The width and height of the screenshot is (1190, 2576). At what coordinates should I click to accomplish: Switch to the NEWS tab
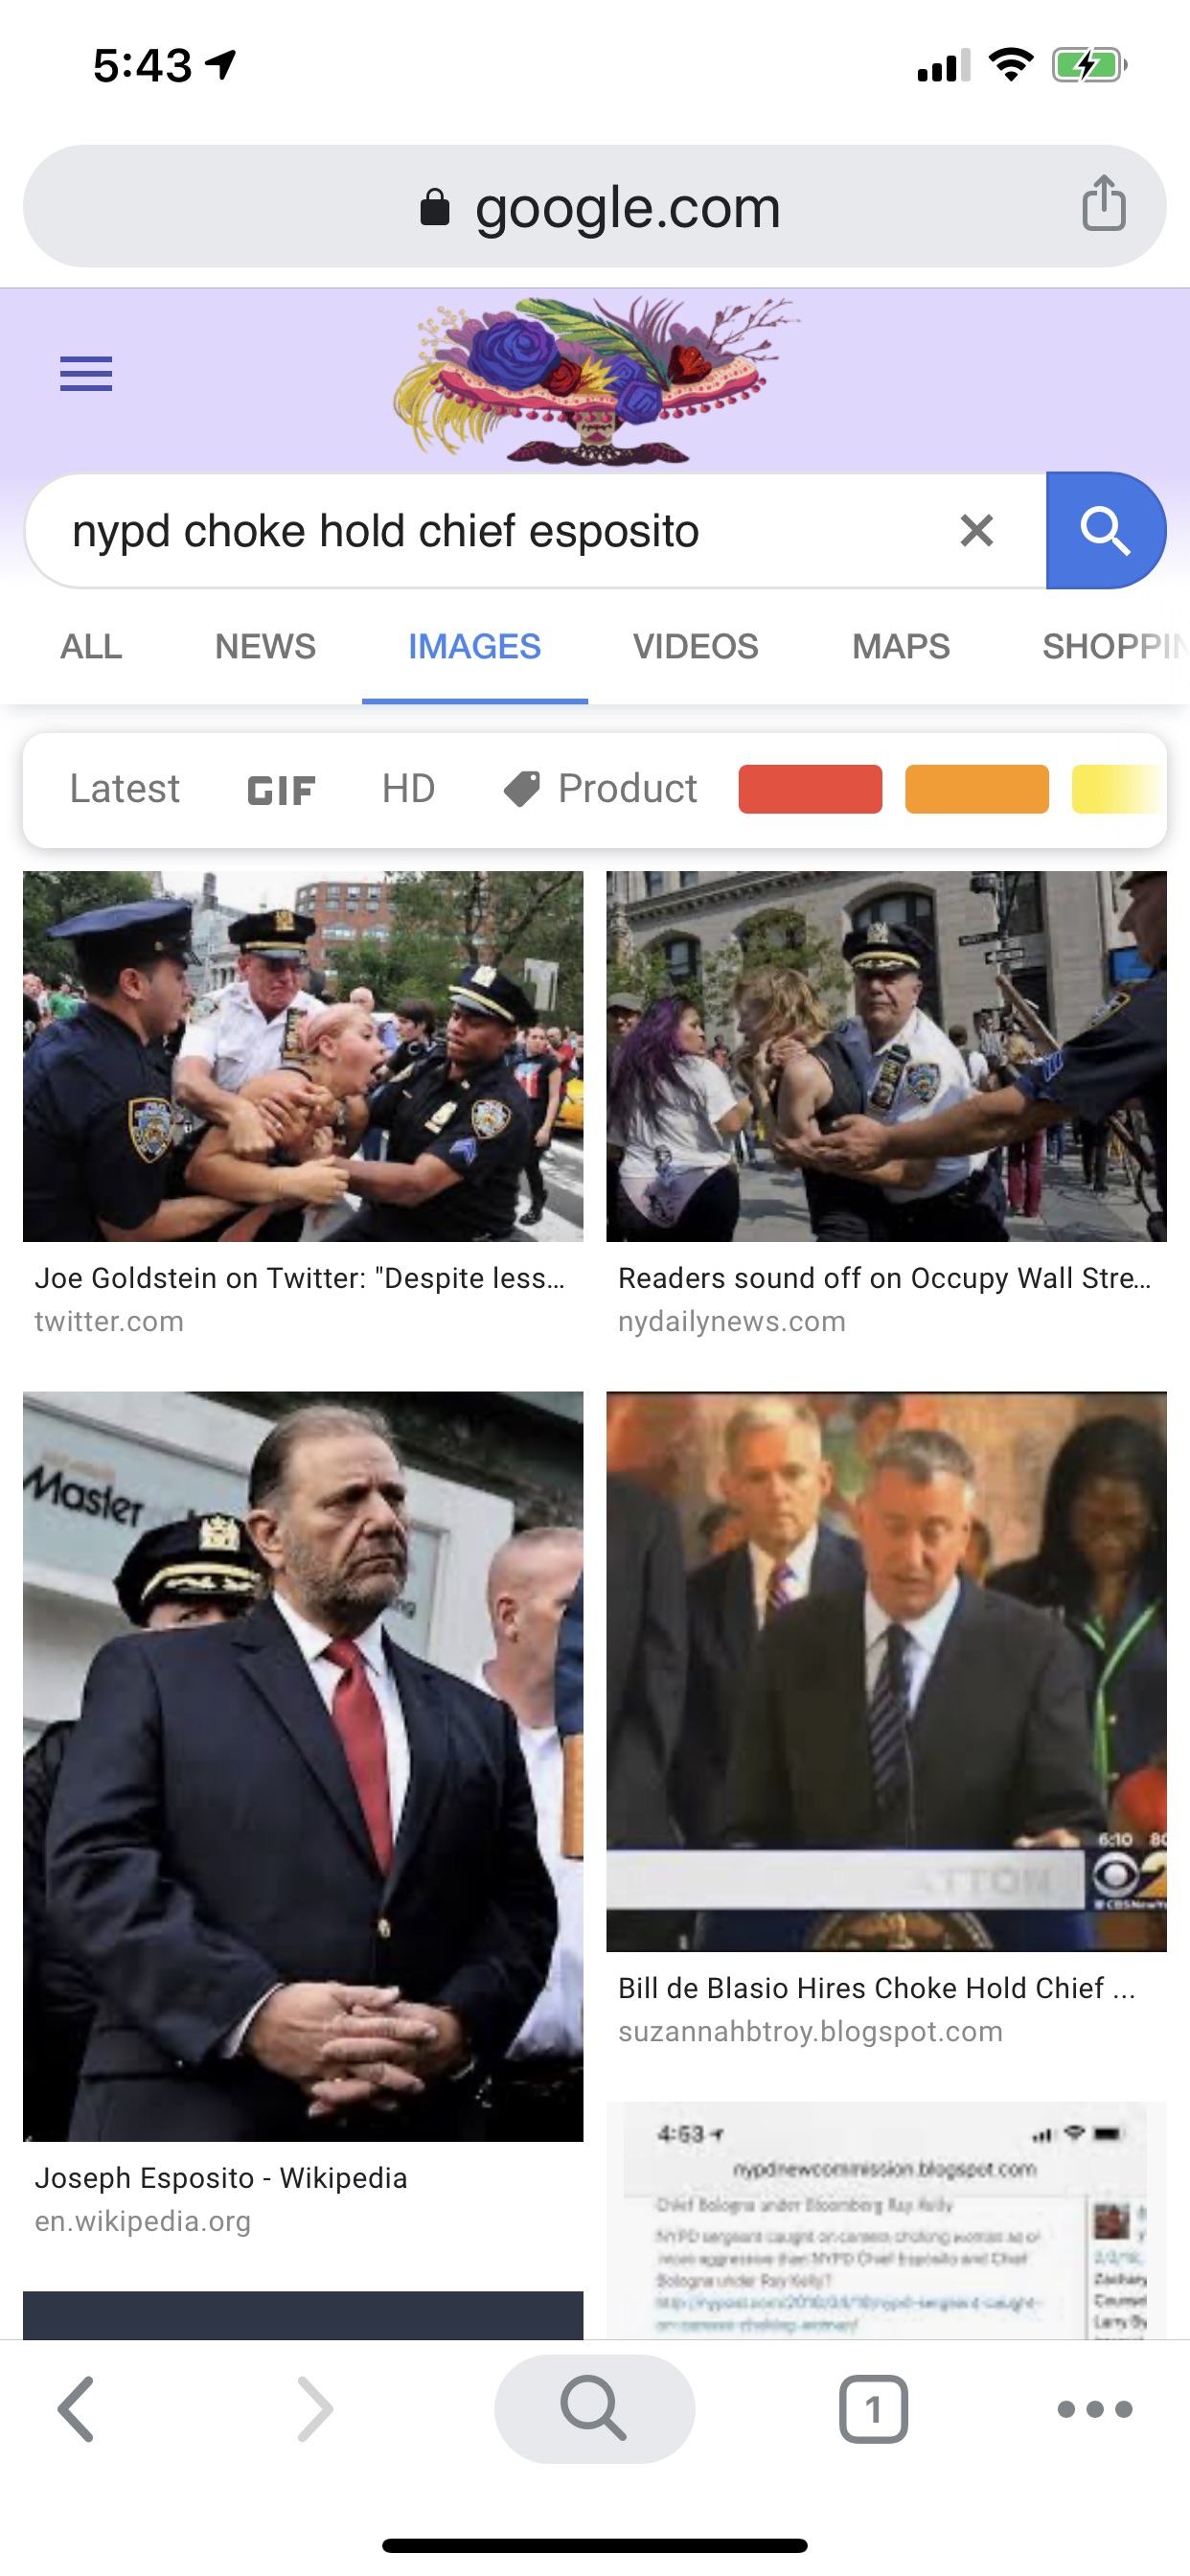click(x=265, y=646)
